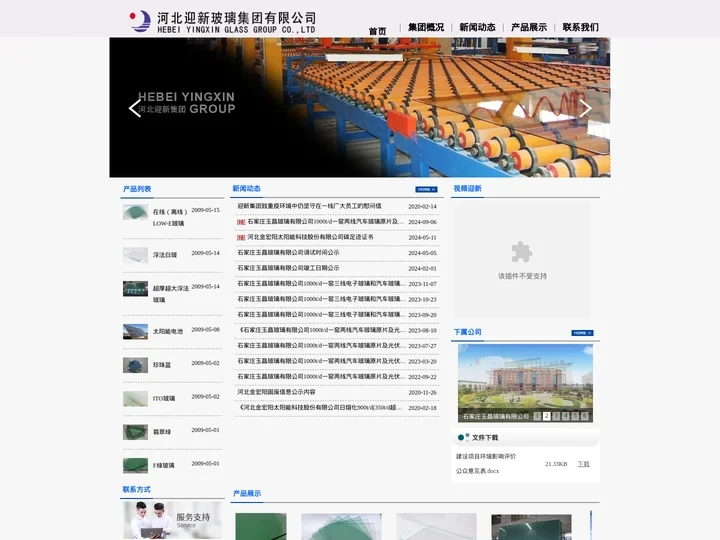Screen dimensions: 720x540
Task: Open the fourth glass panel thumbnail in 产品展示
Action: point(531,526)
